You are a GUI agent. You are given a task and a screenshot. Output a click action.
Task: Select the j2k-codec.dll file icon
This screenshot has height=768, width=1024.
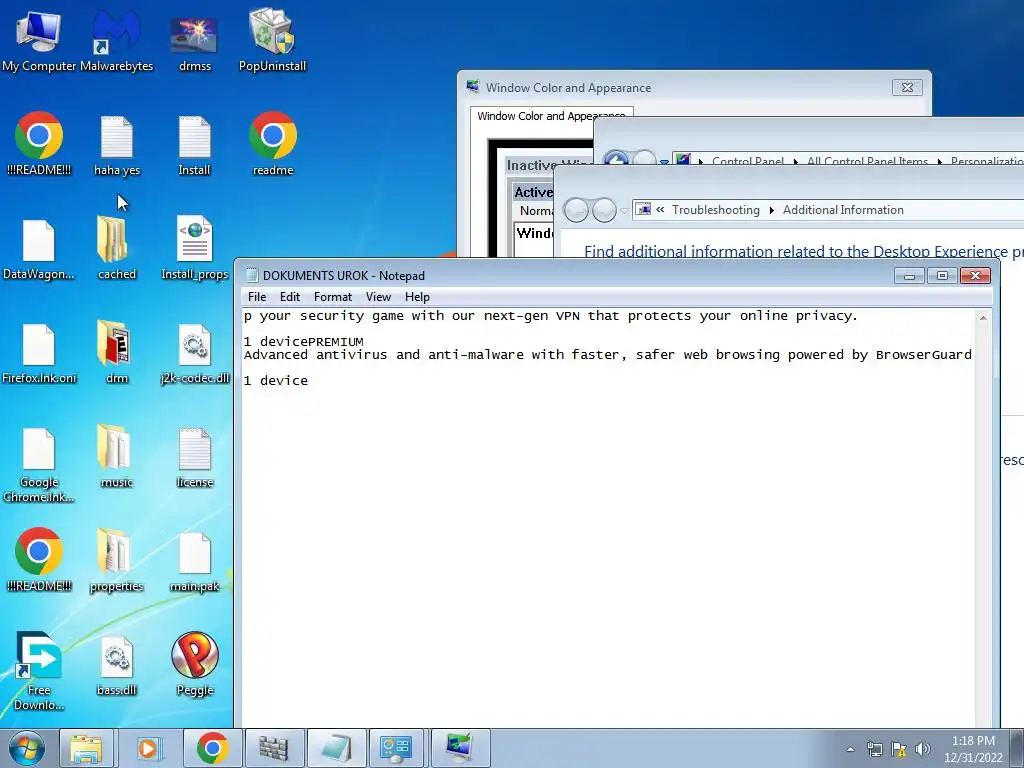pos(195,353)
